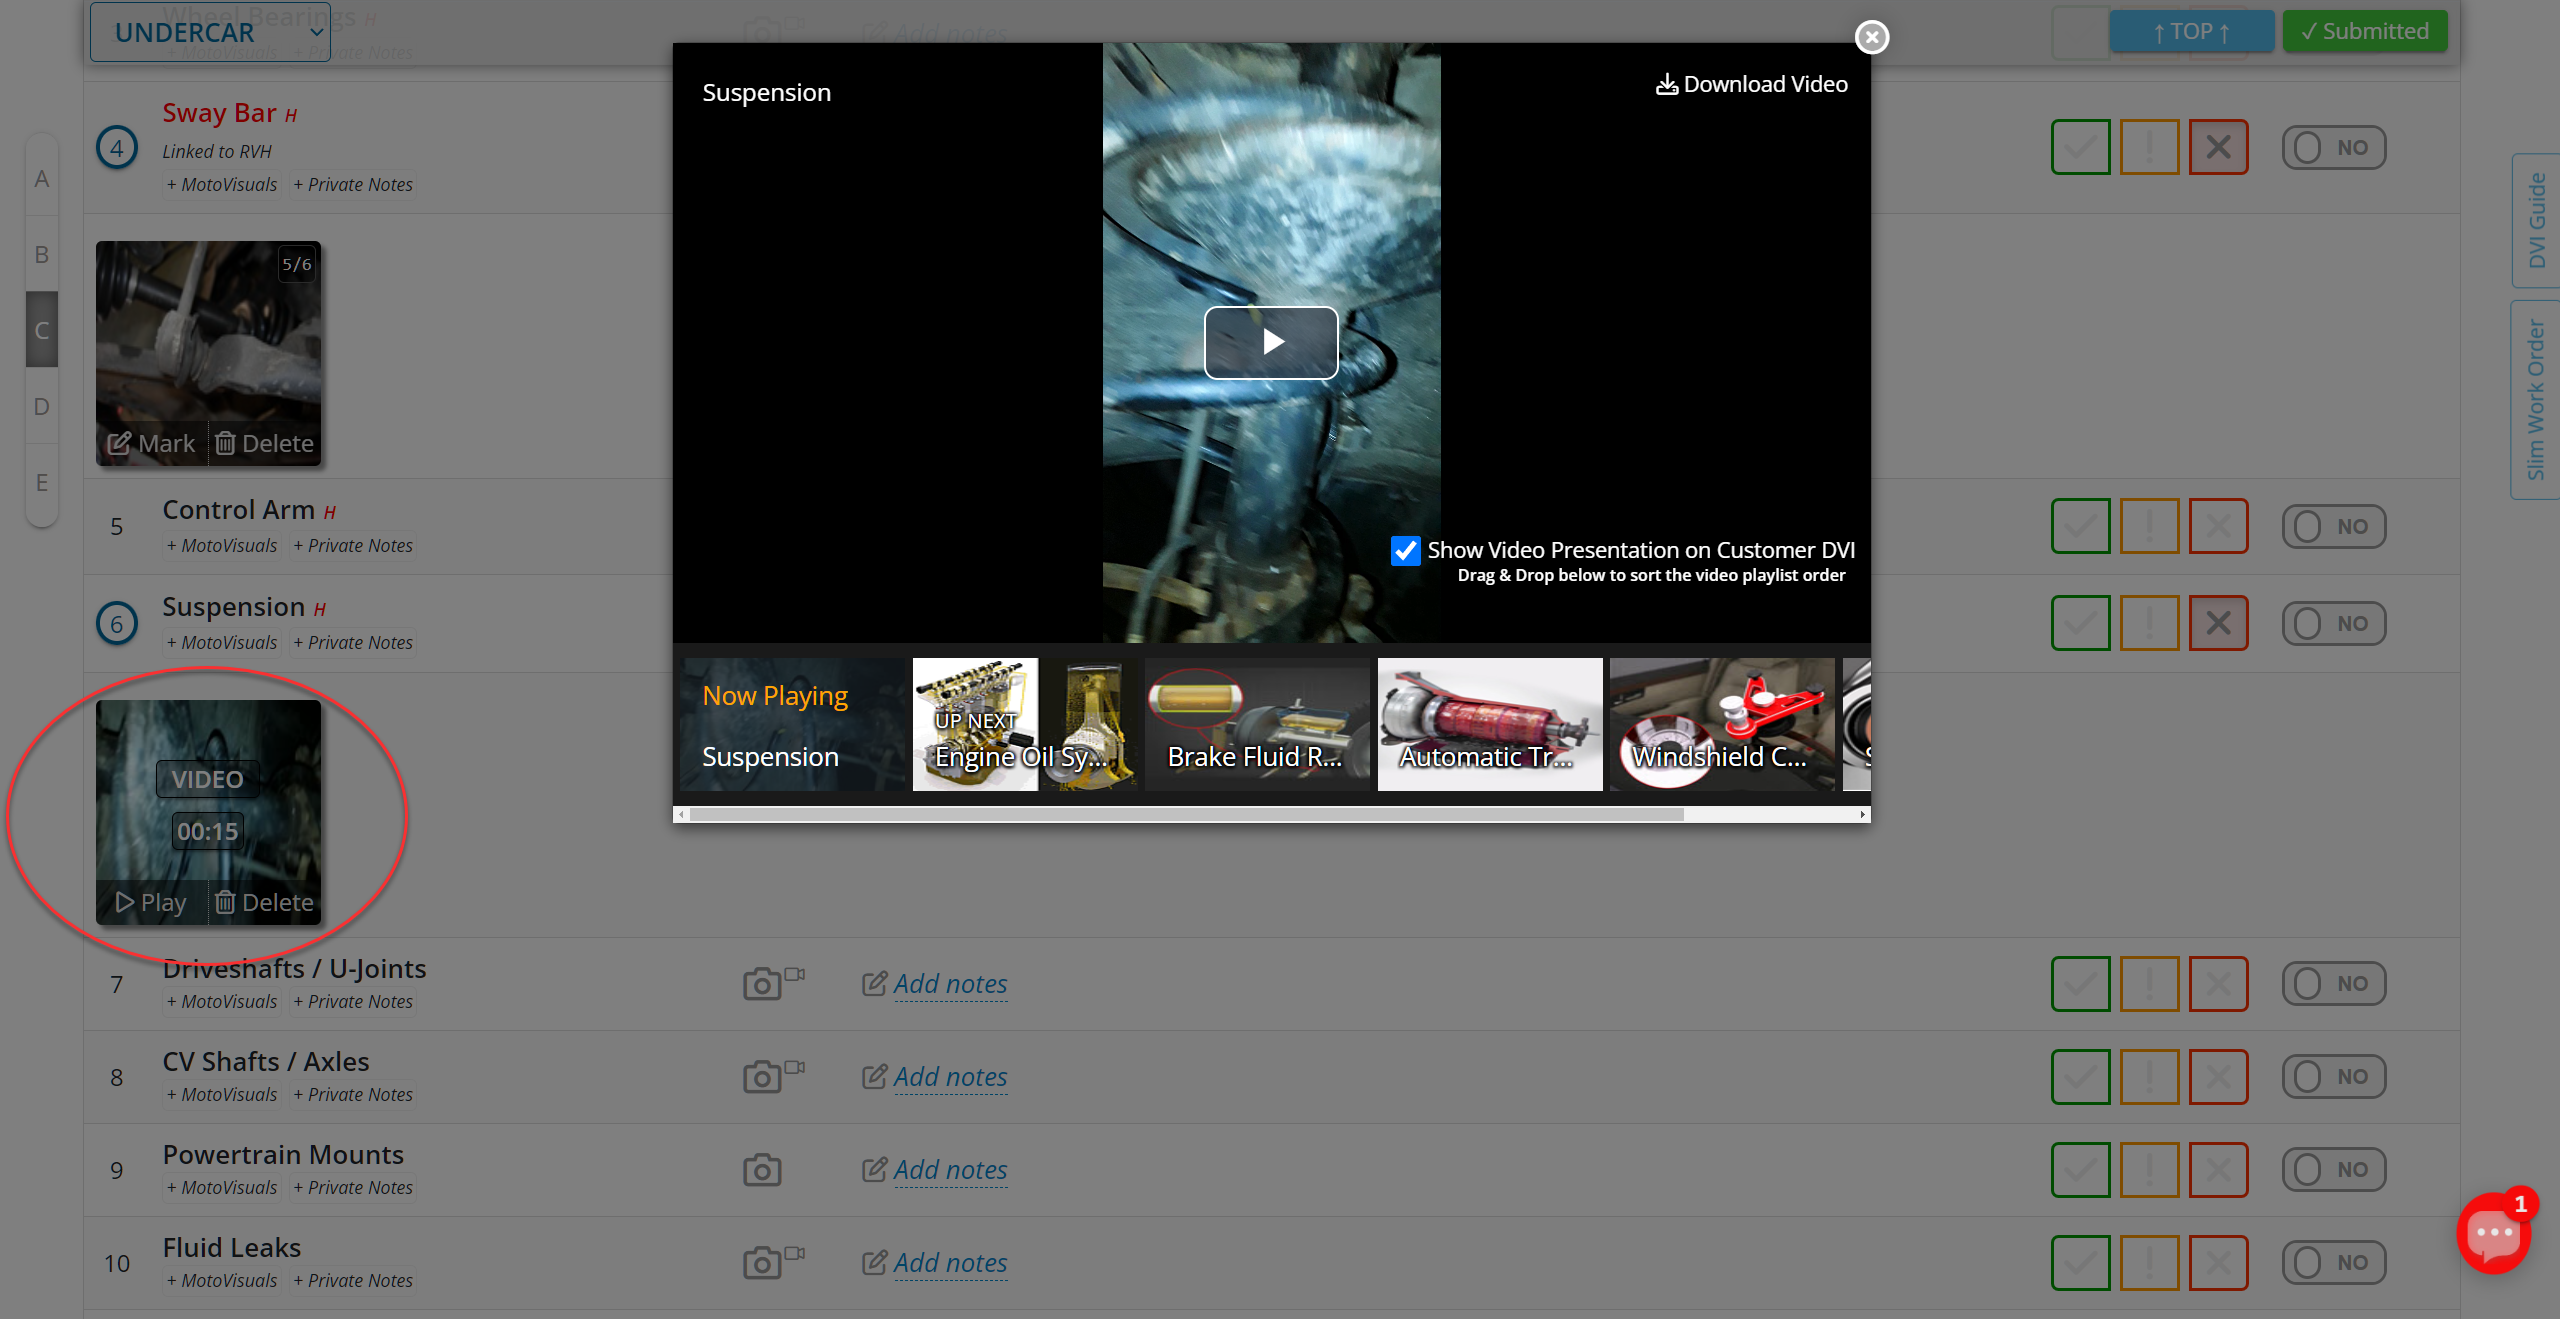Click Add notes link for Fluid Leaks

949,1263
